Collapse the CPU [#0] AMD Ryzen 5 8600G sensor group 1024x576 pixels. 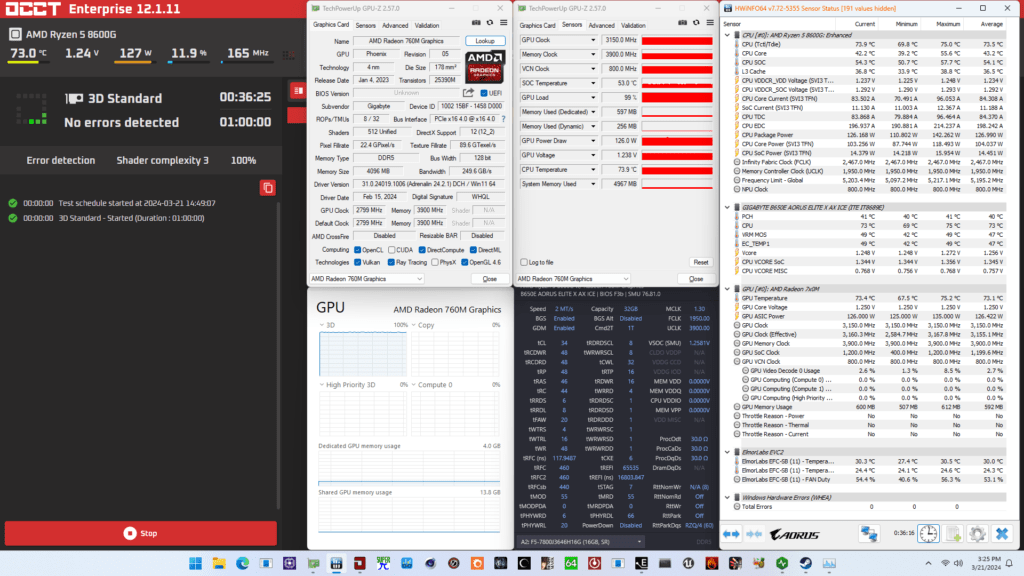(x=728, y=35)
